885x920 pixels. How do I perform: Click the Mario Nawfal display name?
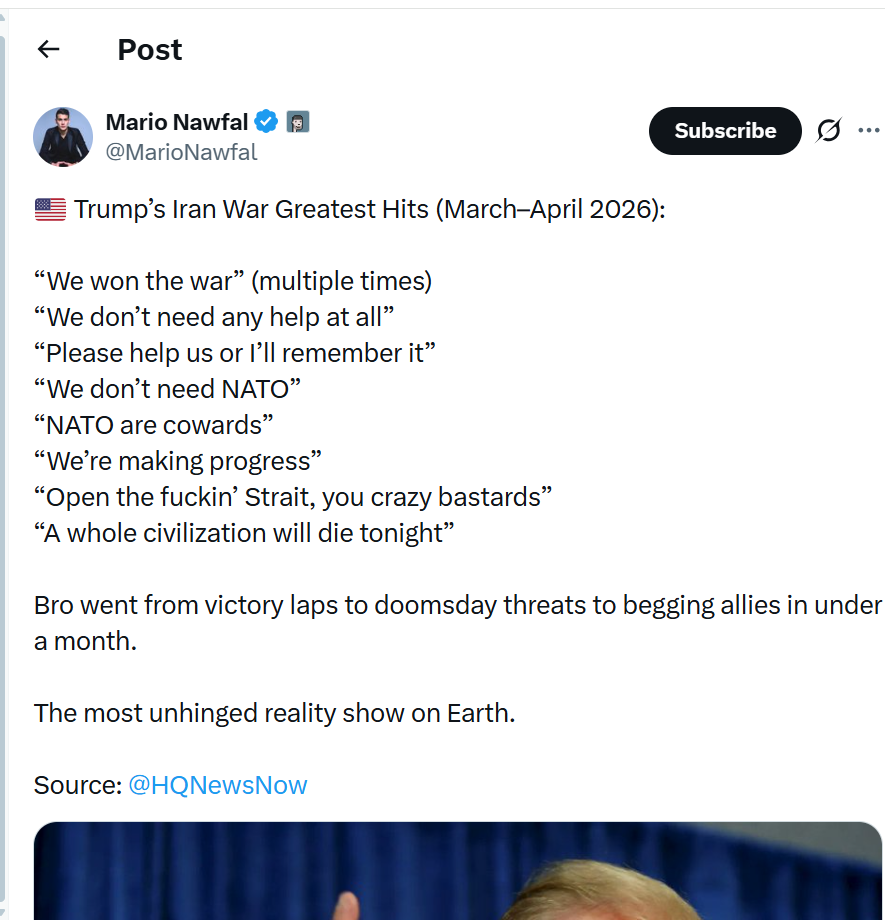177,122
